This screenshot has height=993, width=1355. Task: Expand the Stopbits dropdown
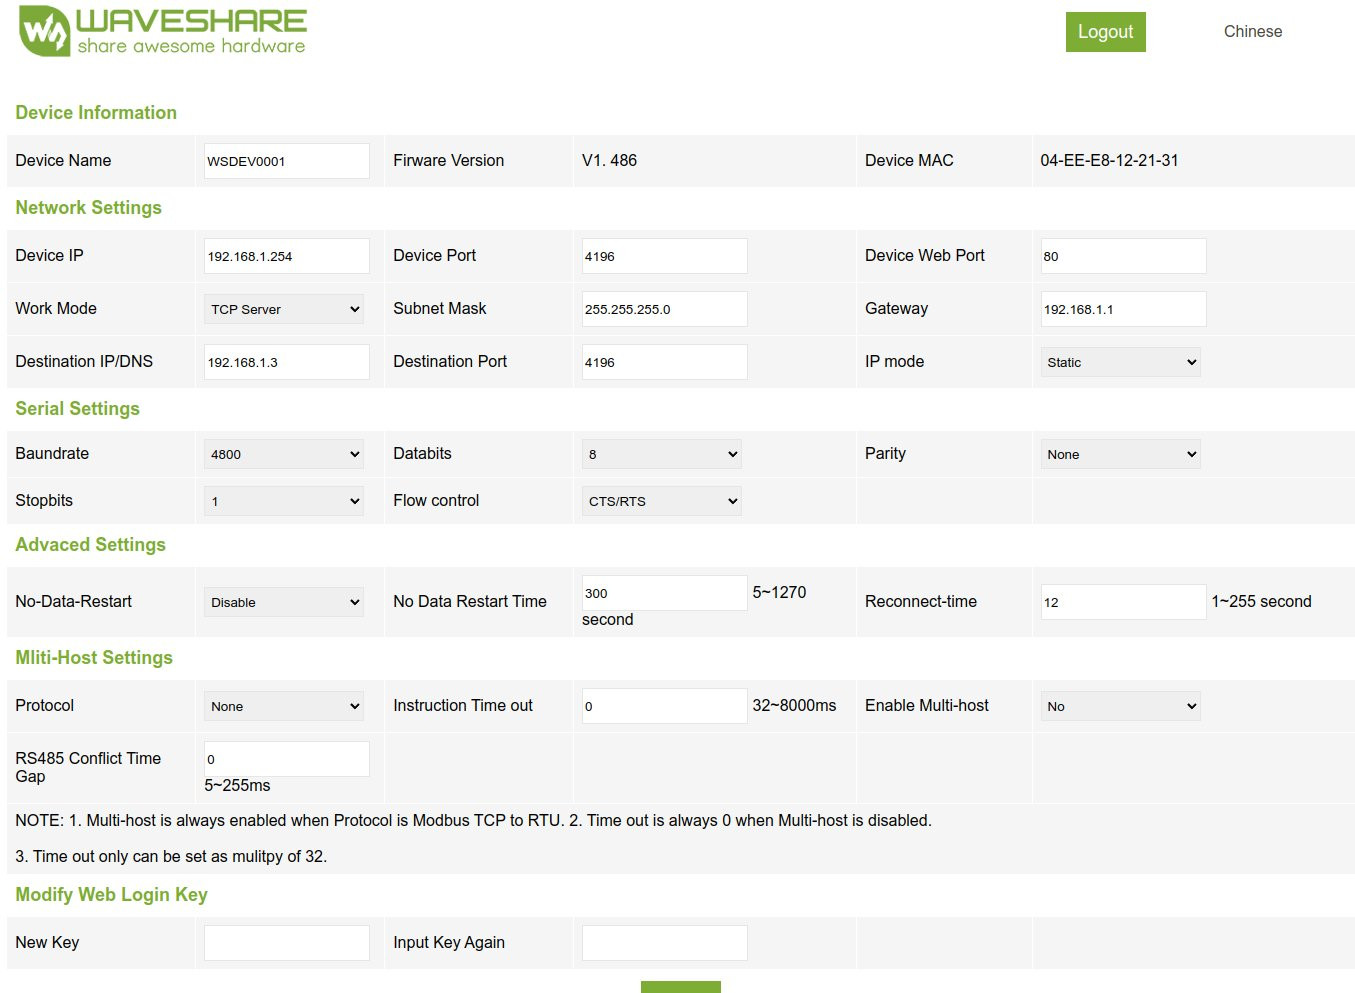coord(284,501)
